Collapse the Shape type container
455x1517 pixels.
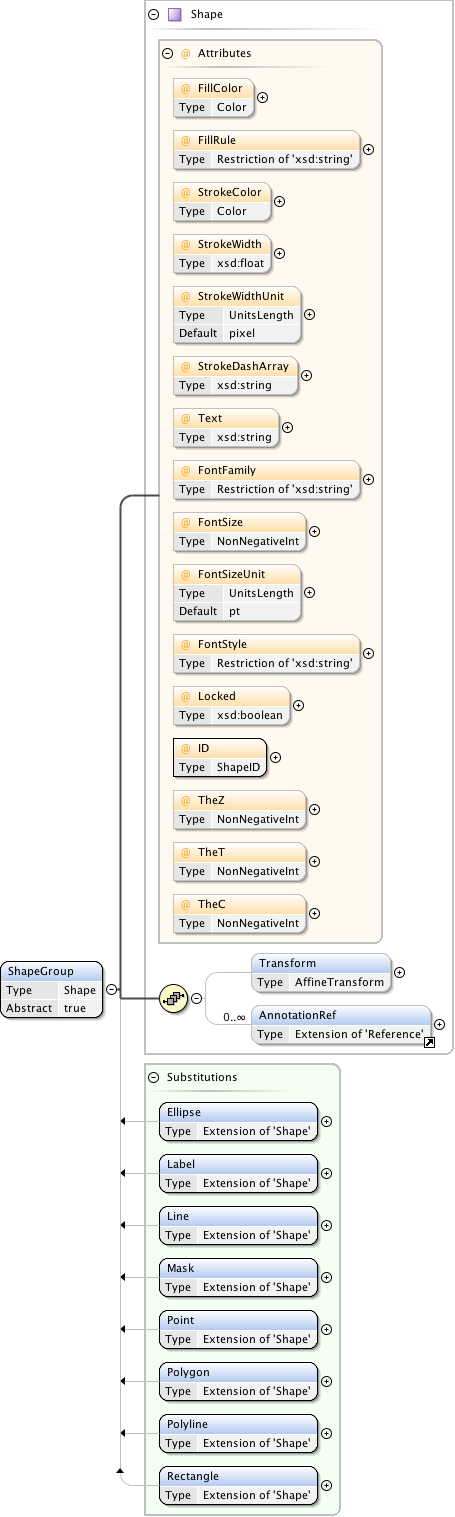(x=153, y=15)
